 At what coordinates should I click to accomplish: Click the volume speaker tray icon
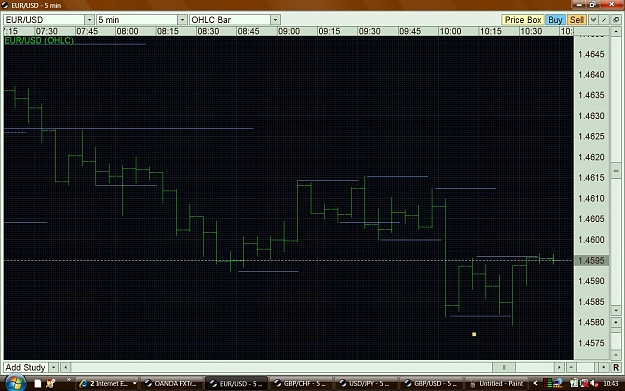pos(594,383)
